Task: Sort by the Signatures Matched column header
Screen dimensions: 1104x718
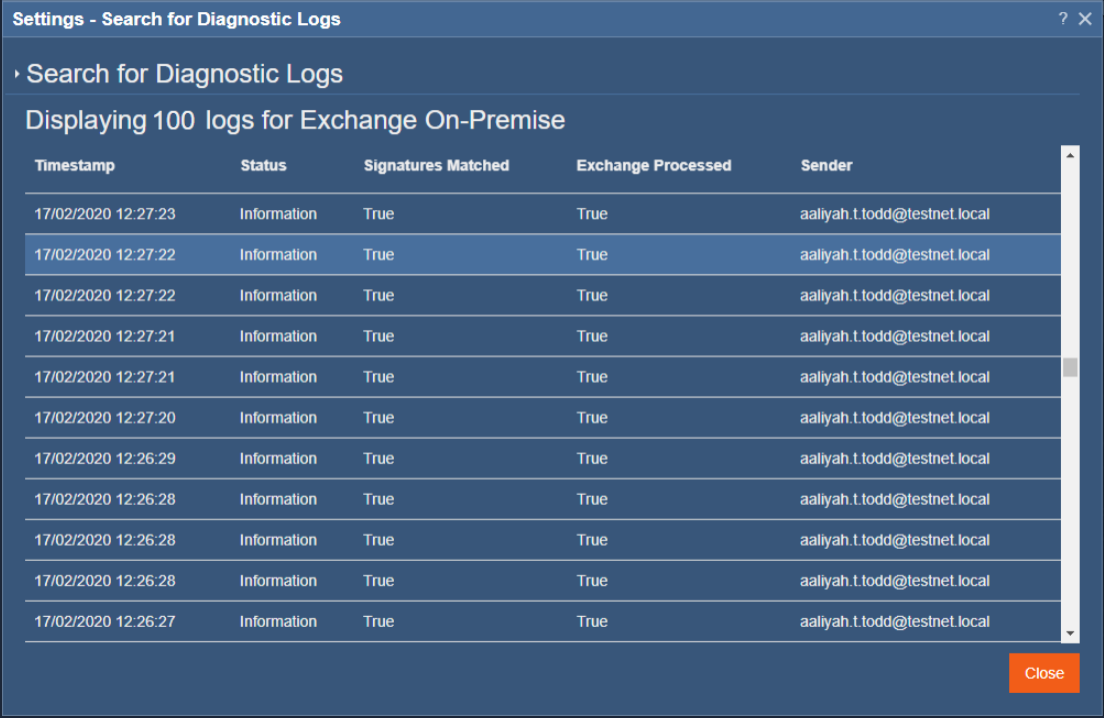Action: click(x=437, y=165)
